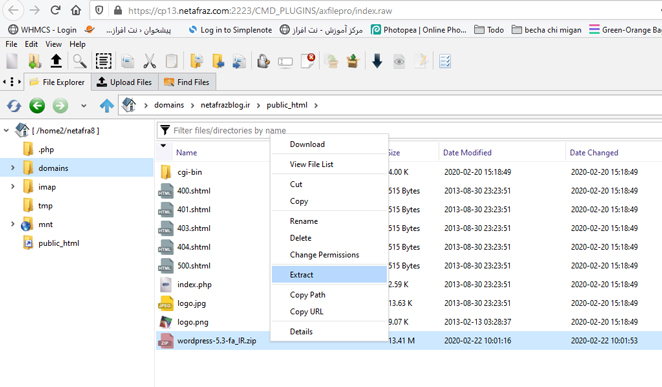Open the Help menu
The height and width of the screenshot is (387, 662).
pos(77,44)
